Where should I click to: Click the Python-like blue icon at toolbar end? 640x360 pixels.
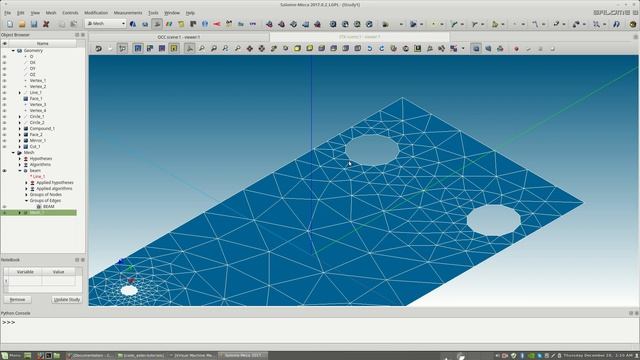click(616, 24)
